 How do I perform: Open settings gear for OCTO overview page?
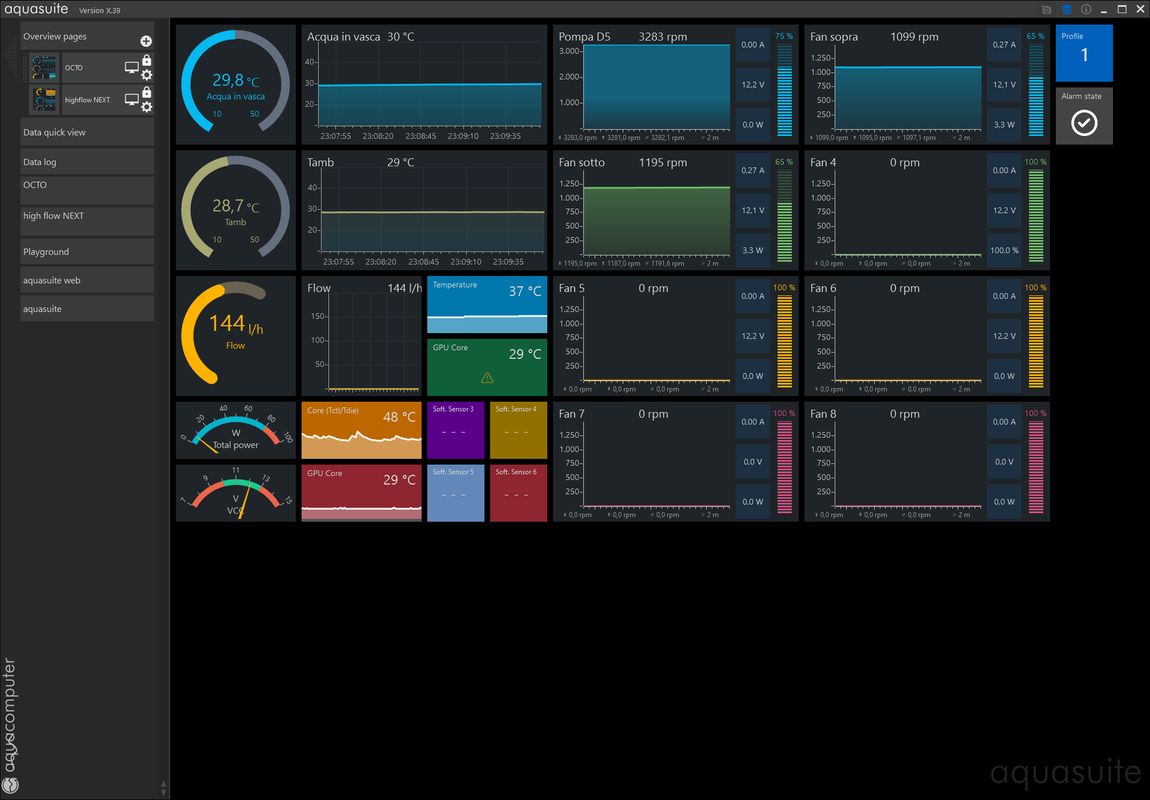click(x=147, y=75)
